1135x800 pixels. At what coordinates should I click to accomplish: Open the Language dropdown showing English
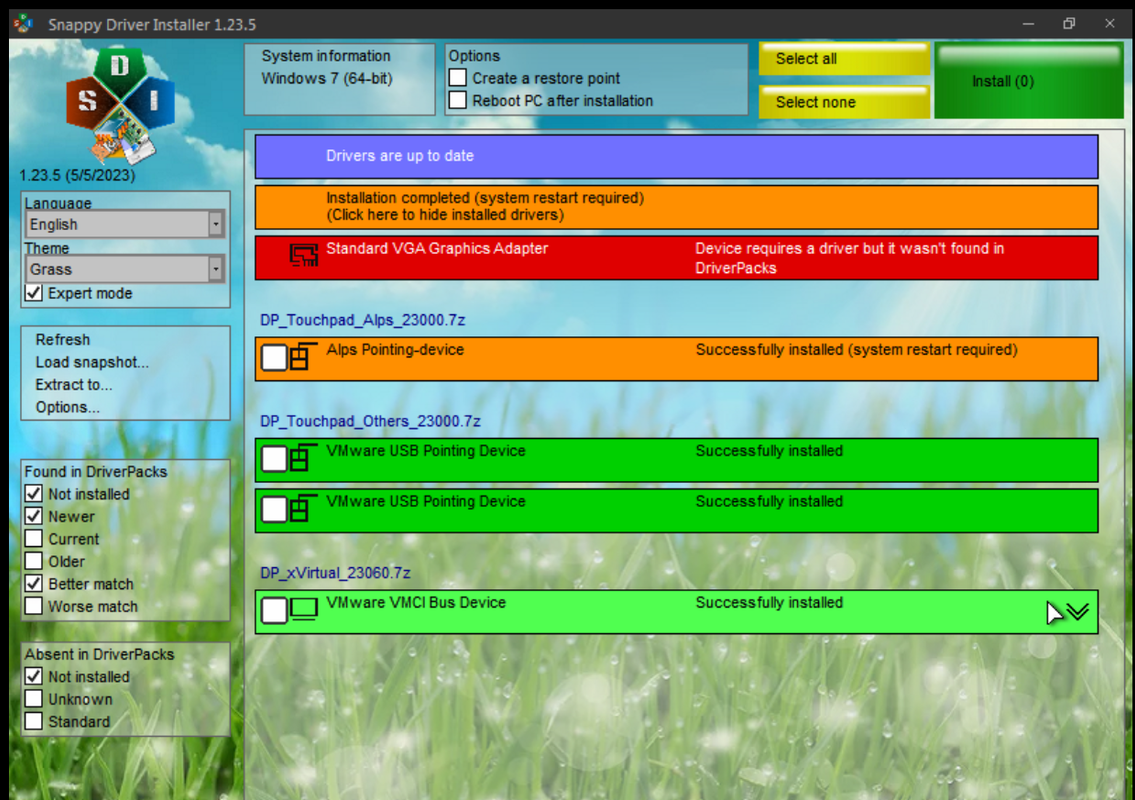125,224
